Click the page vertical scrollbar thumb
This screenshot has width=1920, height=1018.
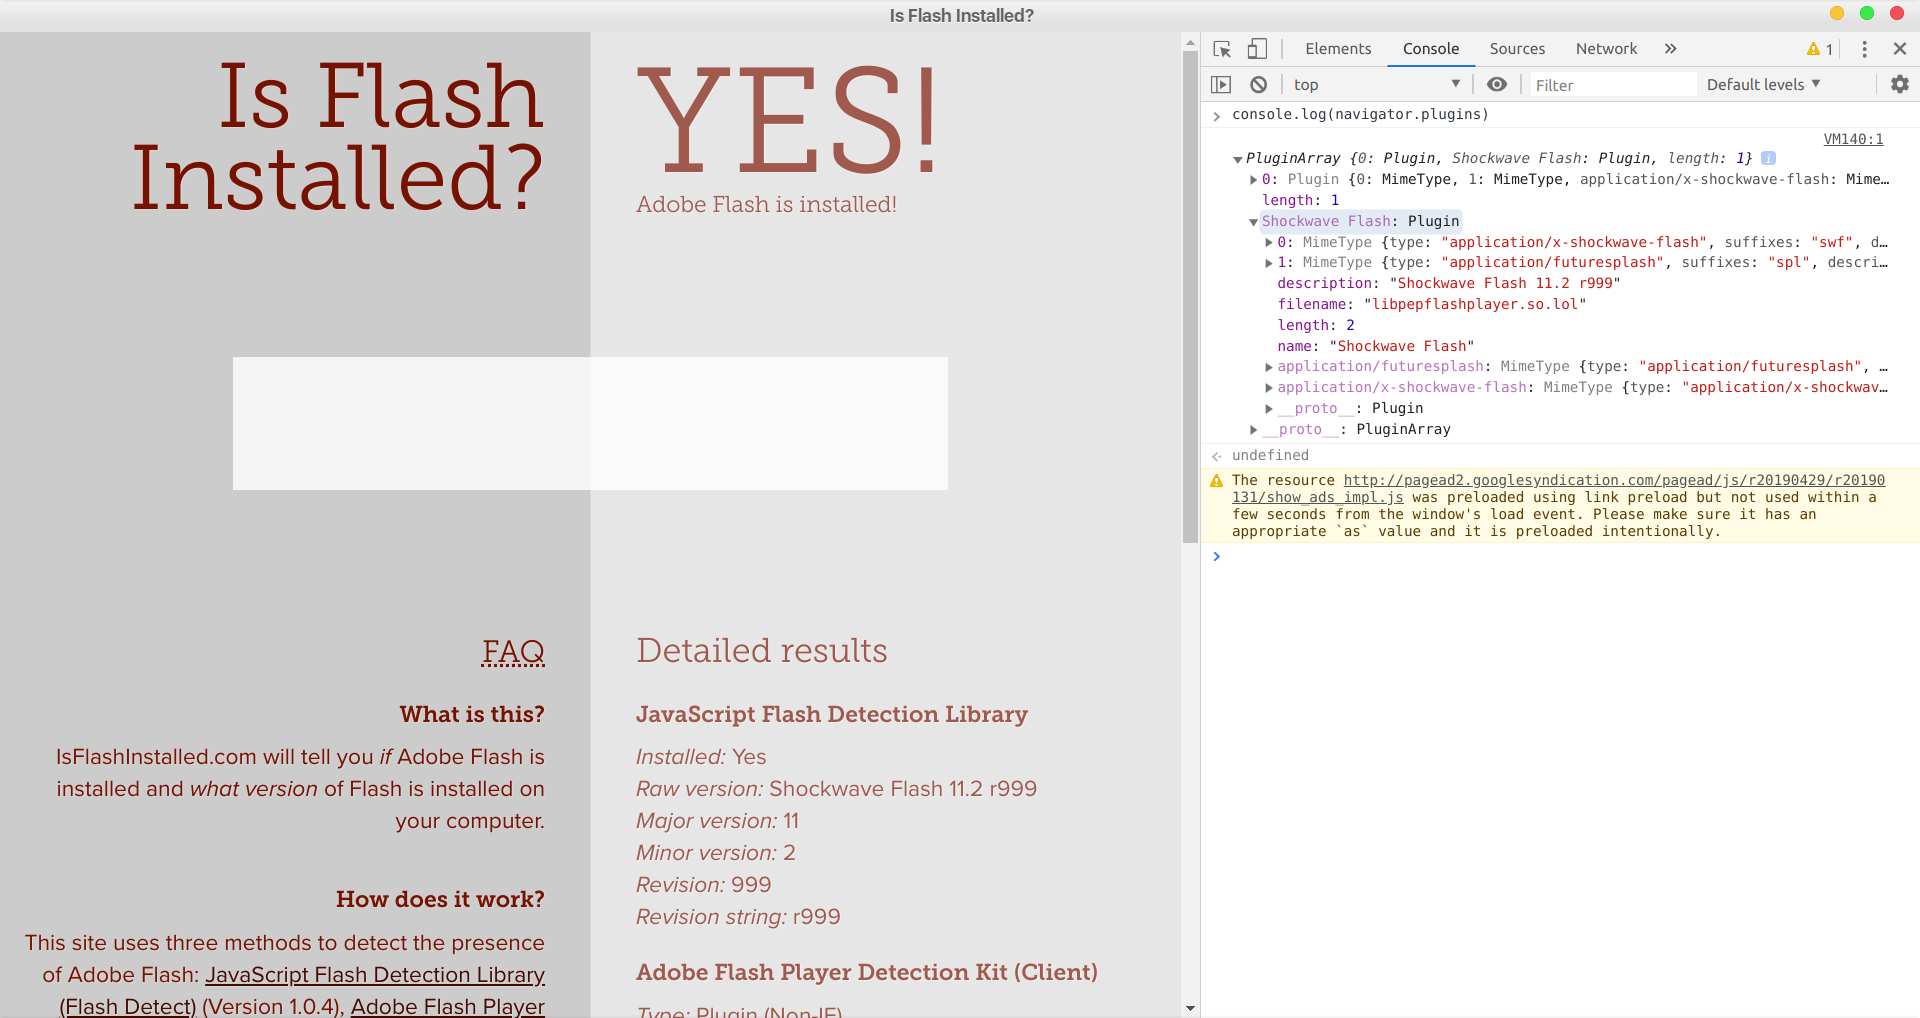1190,296
